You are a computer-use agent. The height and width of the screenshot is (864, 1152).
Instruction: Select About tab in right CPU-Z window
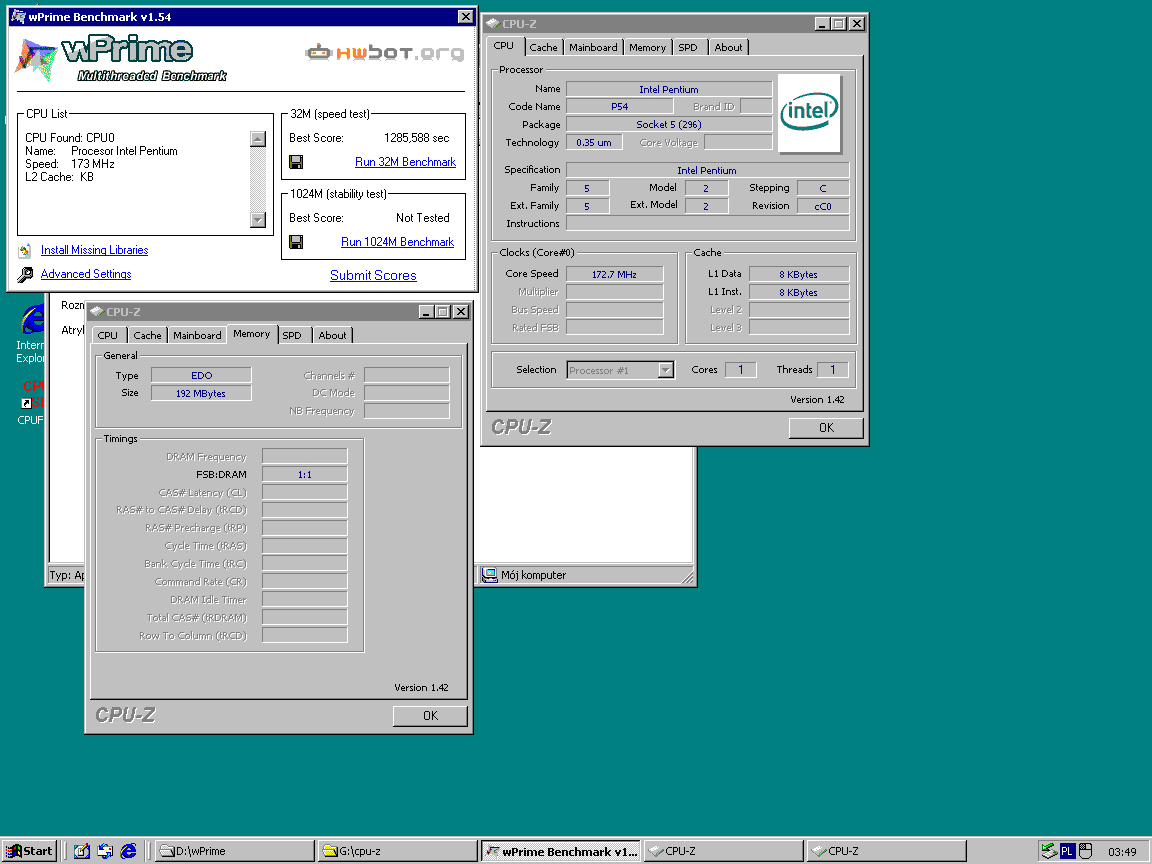(x=729, y=47)
